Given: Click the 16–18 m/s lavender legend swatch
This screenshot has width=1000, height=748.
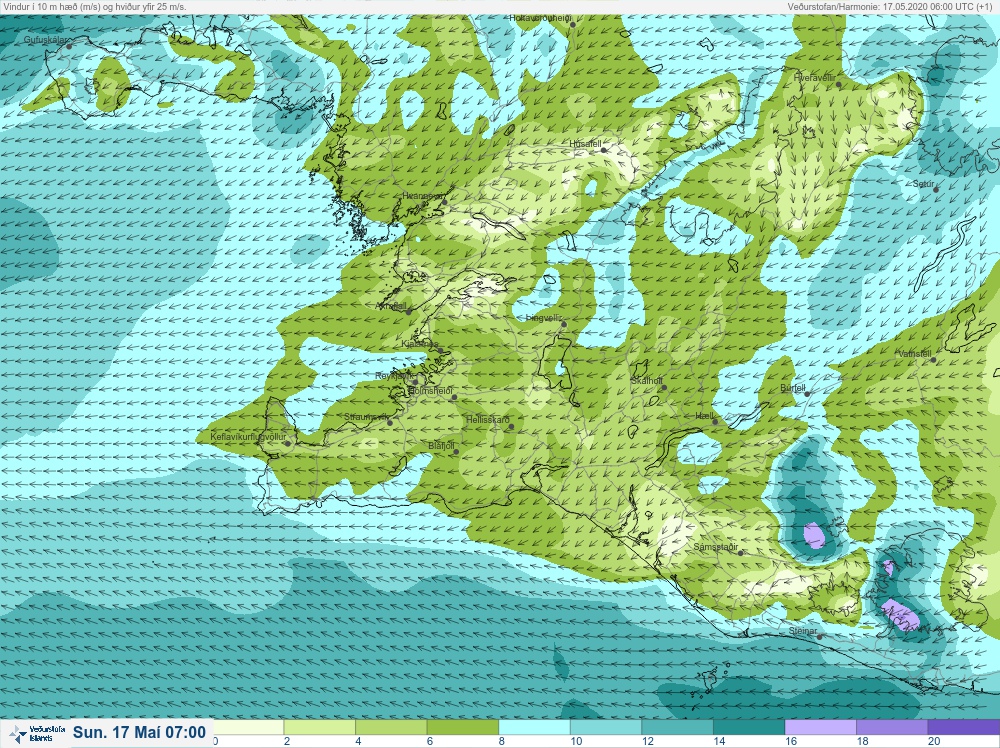Looking at the screenshot, I should click(820, 727).
